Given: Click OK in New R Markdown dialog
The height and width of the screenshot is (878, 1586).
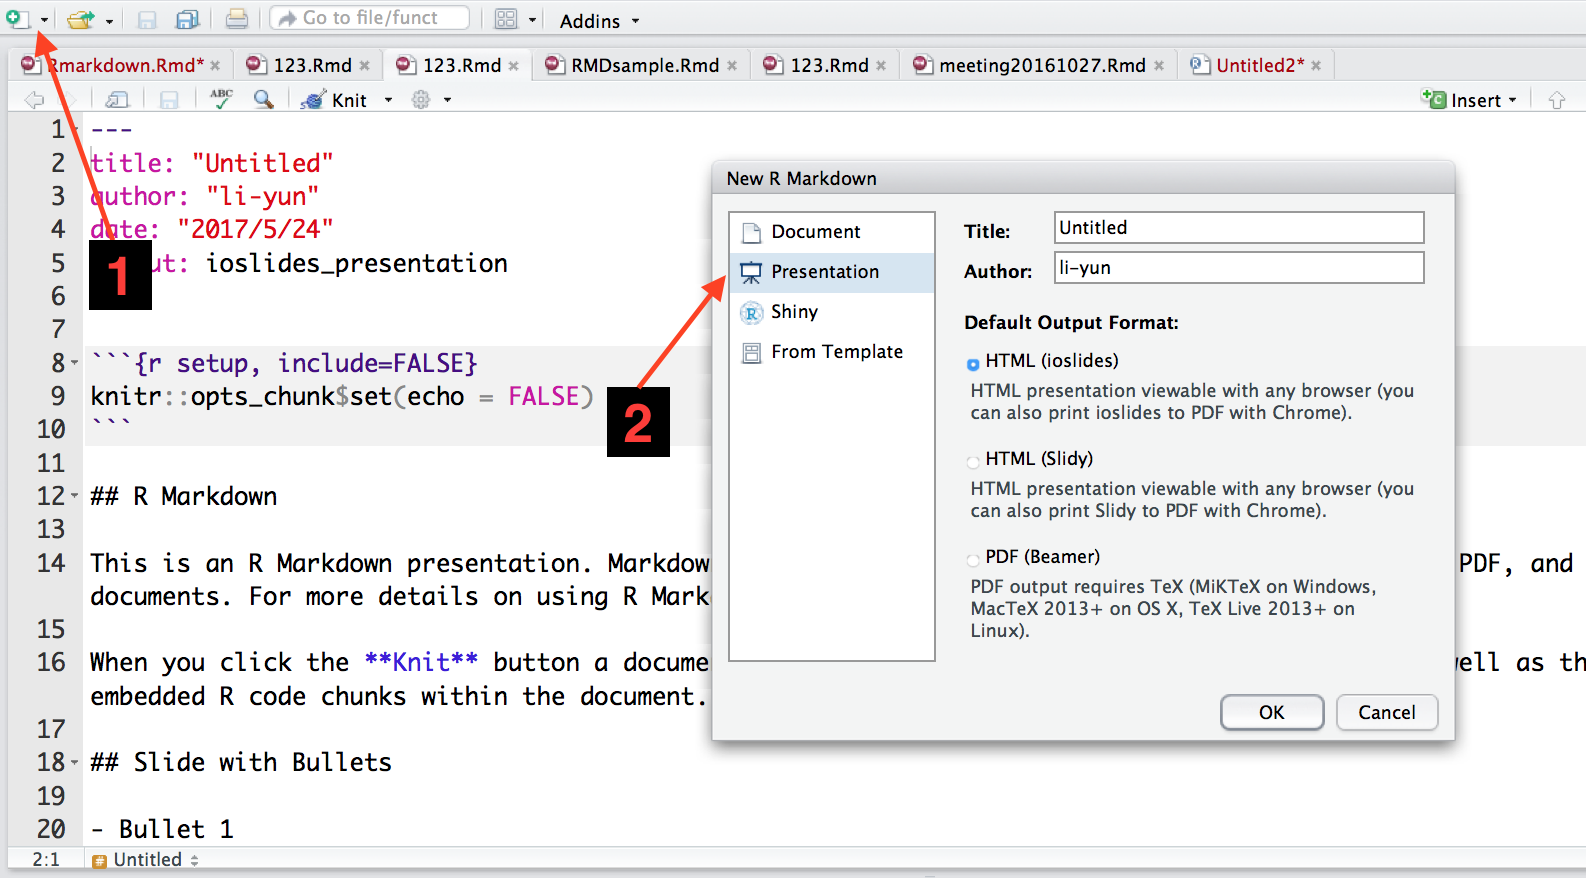Looking at the screenshot, I should 1272,712.
